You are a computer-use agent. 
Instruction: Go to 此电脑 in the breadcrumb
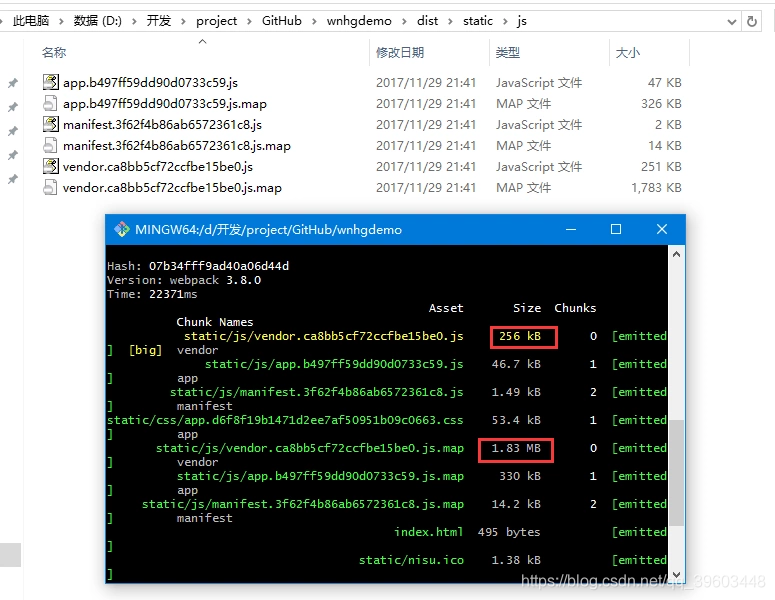click(31, 21)
